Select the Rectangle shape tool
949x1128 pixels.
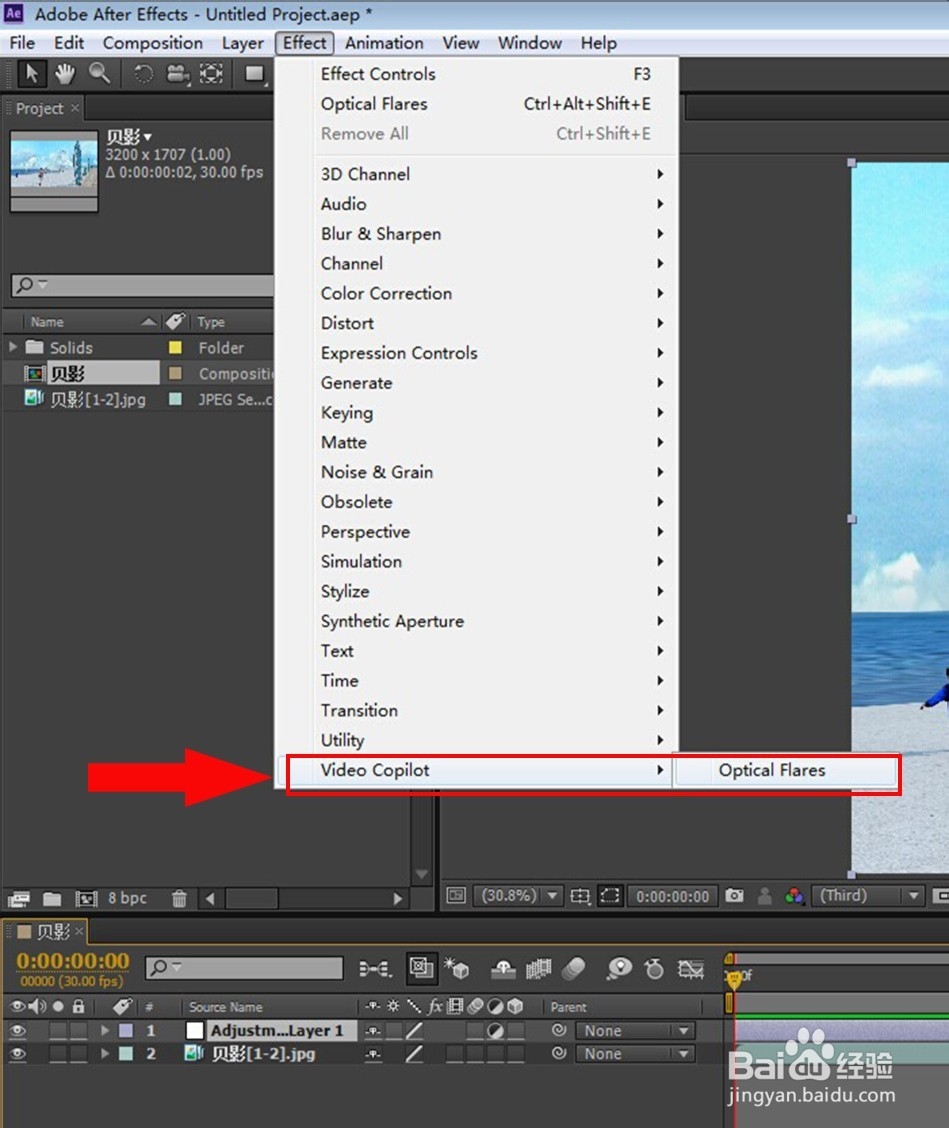coord(255,73)
